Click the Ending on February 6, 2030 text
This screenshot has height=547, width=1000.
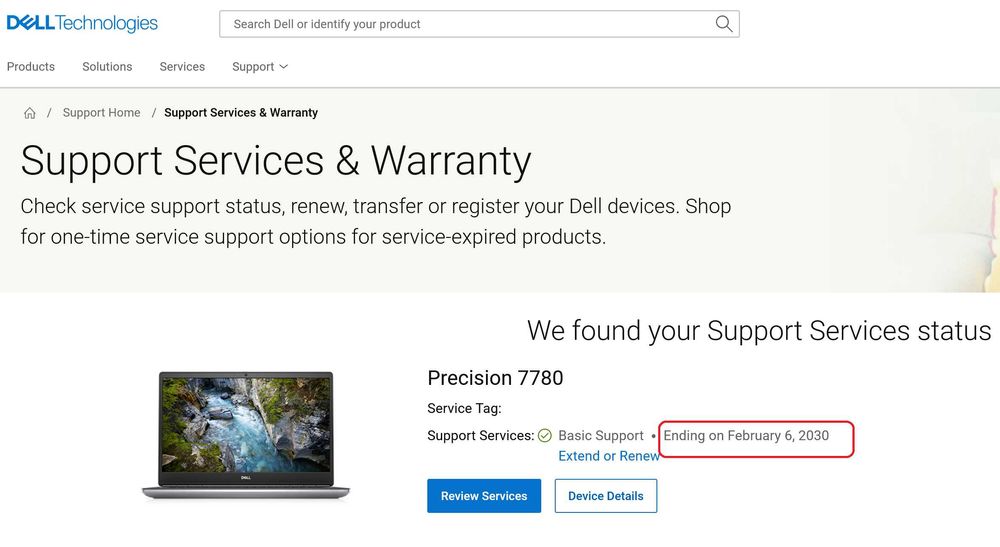[x=746, y=436]
